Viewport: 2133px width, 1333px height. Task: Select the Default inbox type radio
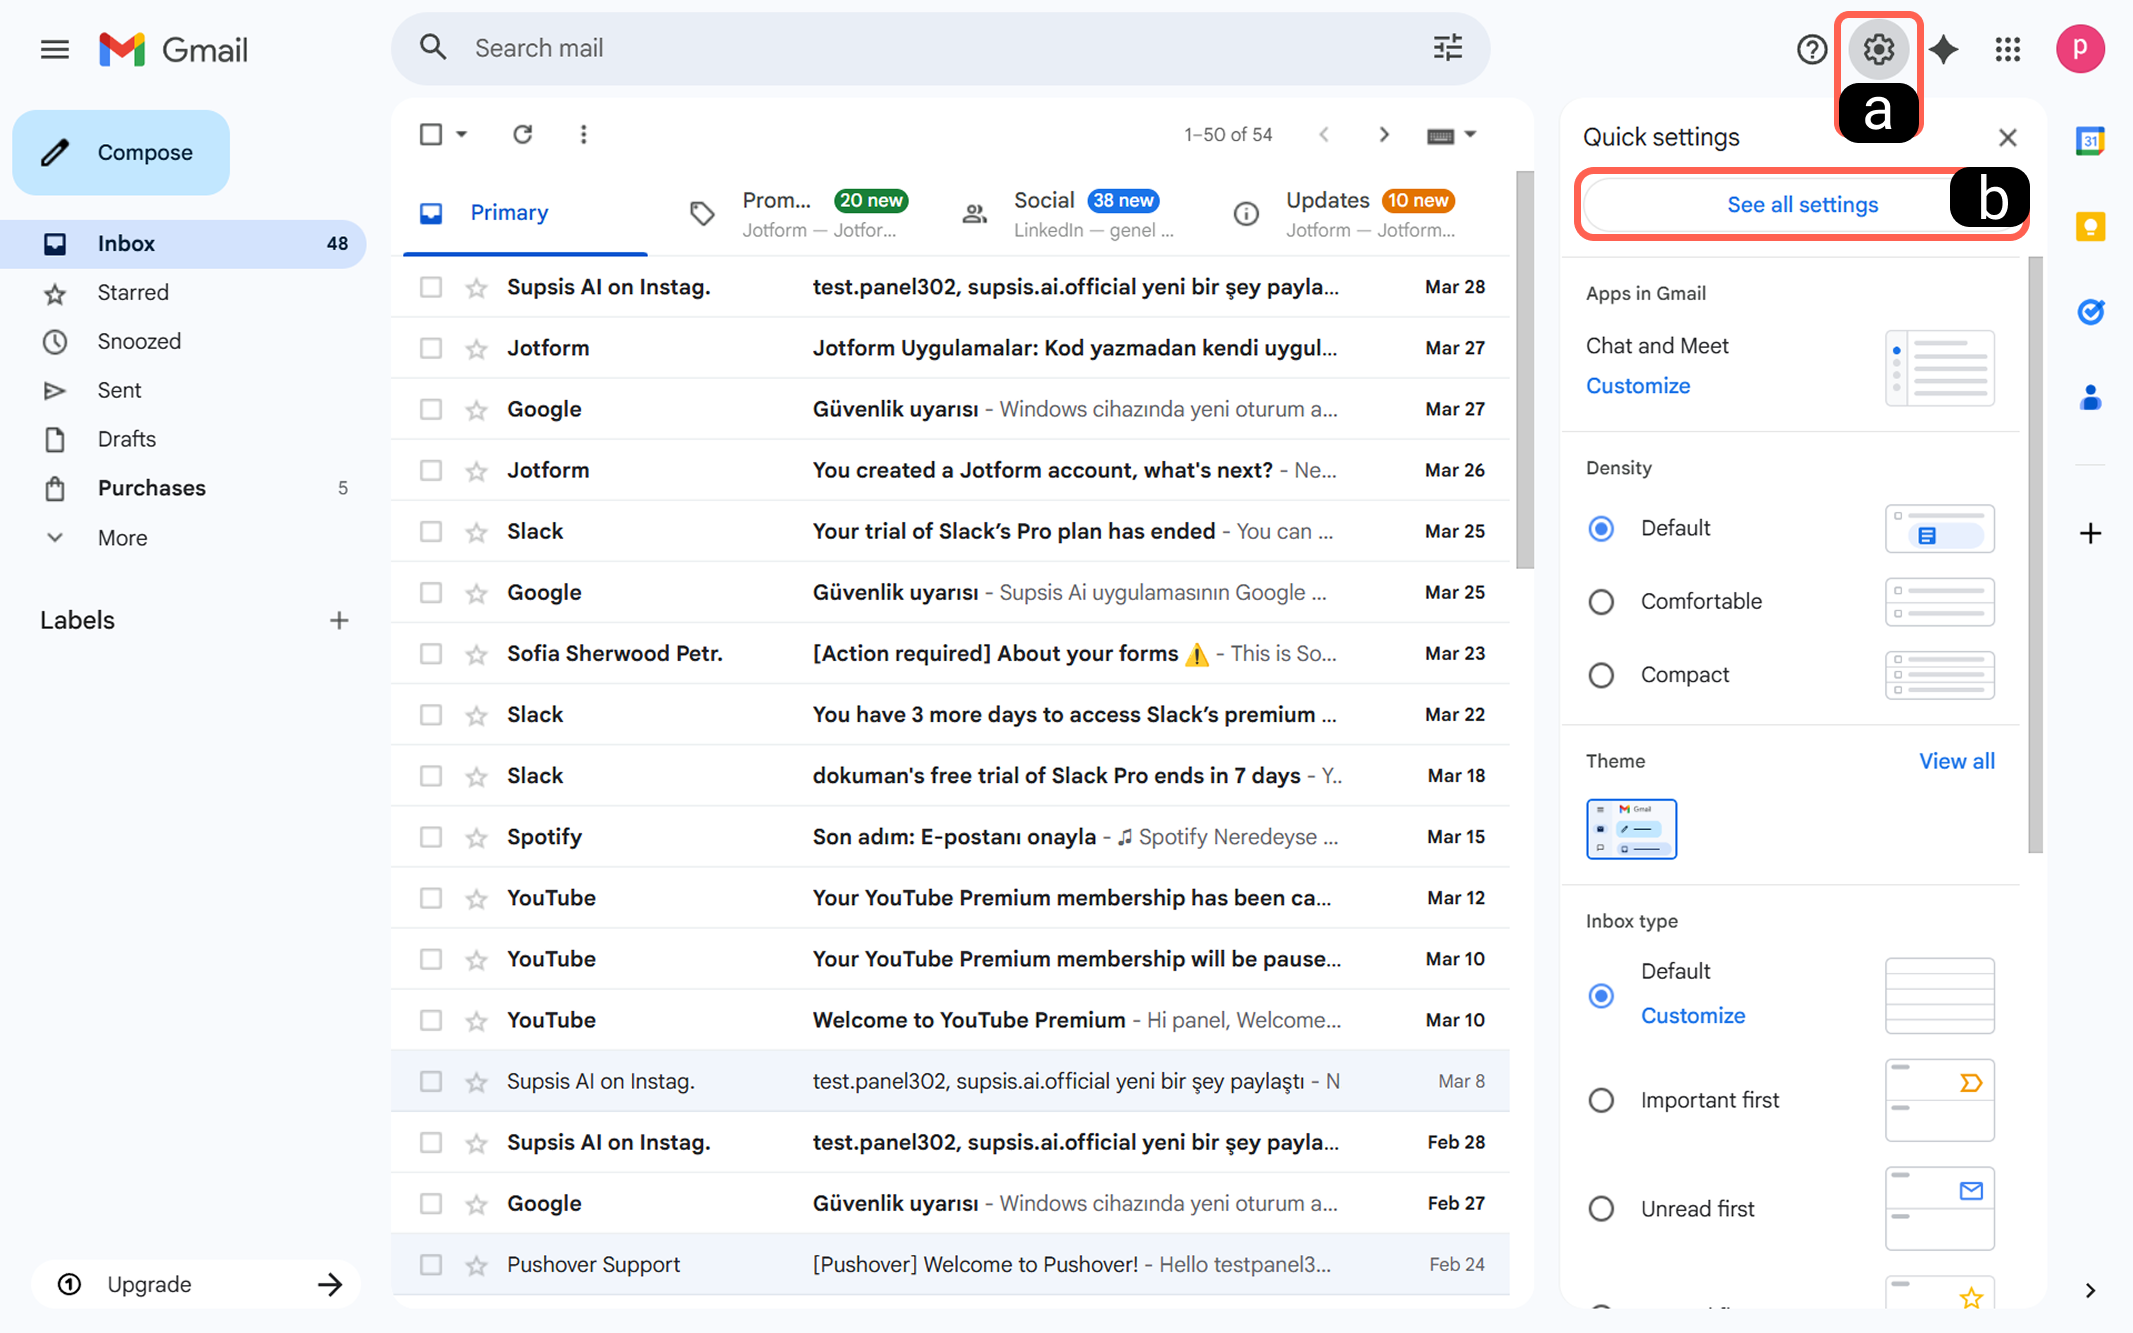[1601, 996]
